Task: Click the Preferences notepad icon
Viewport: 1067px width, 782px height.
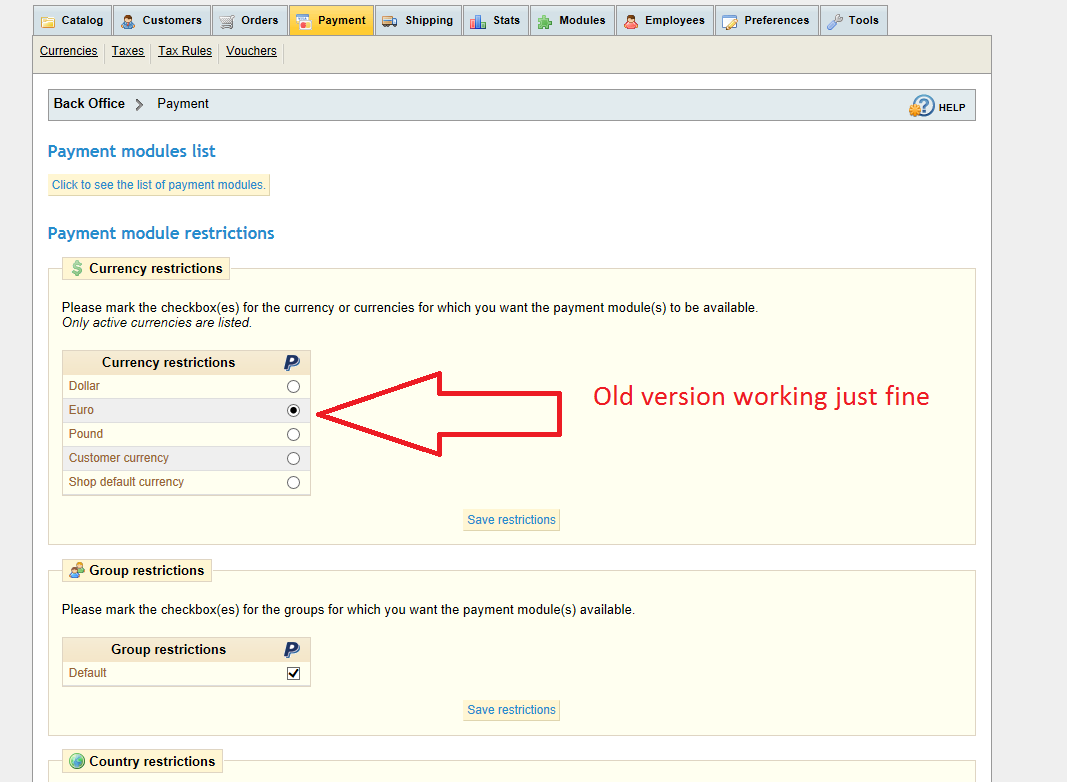Action: pyautogui.click(x=729, y=22)
